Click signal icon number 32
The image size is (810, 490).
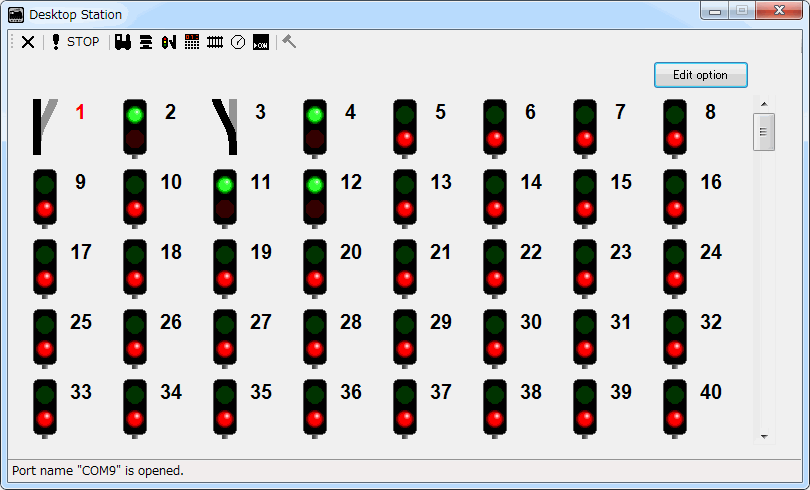click(x=675, y=338)
